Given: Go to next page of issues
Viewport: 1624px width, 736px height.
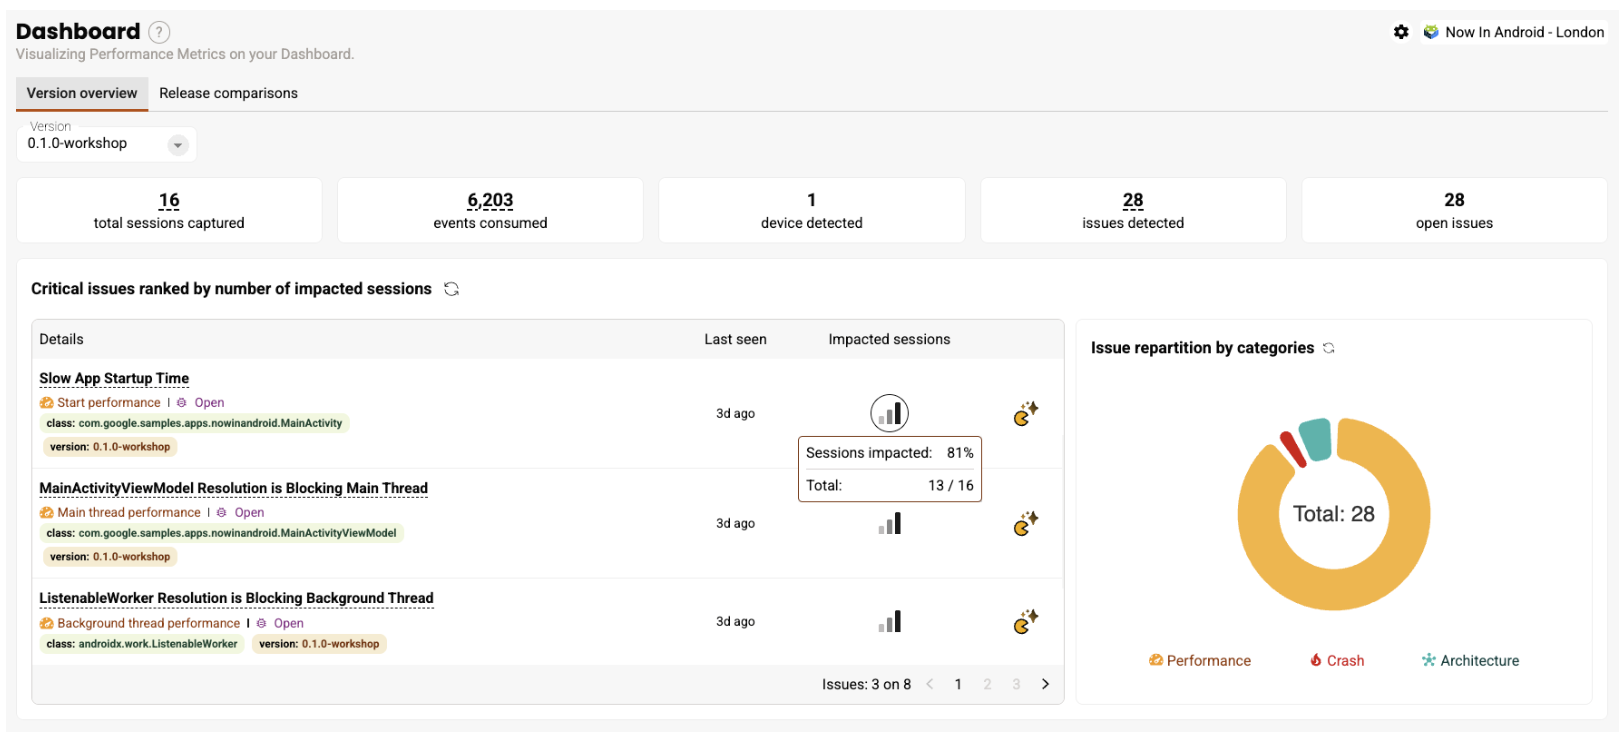Looking at the screenshot, I should [1045, 684].
